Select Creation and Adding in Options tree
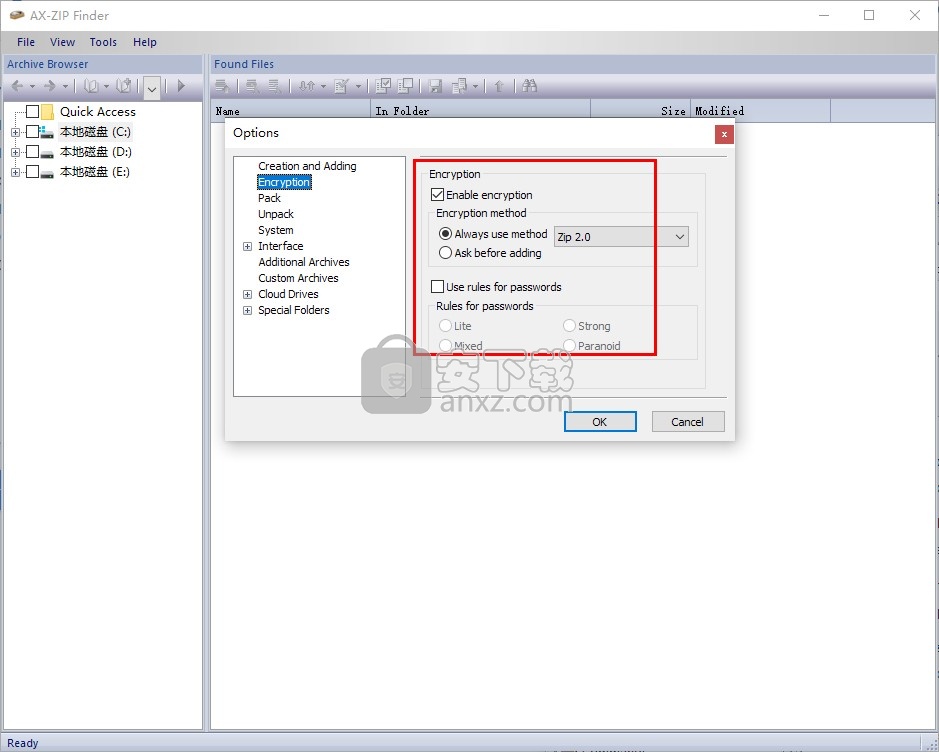The height and width of the screenshot is (752, 939). (307, 166)
